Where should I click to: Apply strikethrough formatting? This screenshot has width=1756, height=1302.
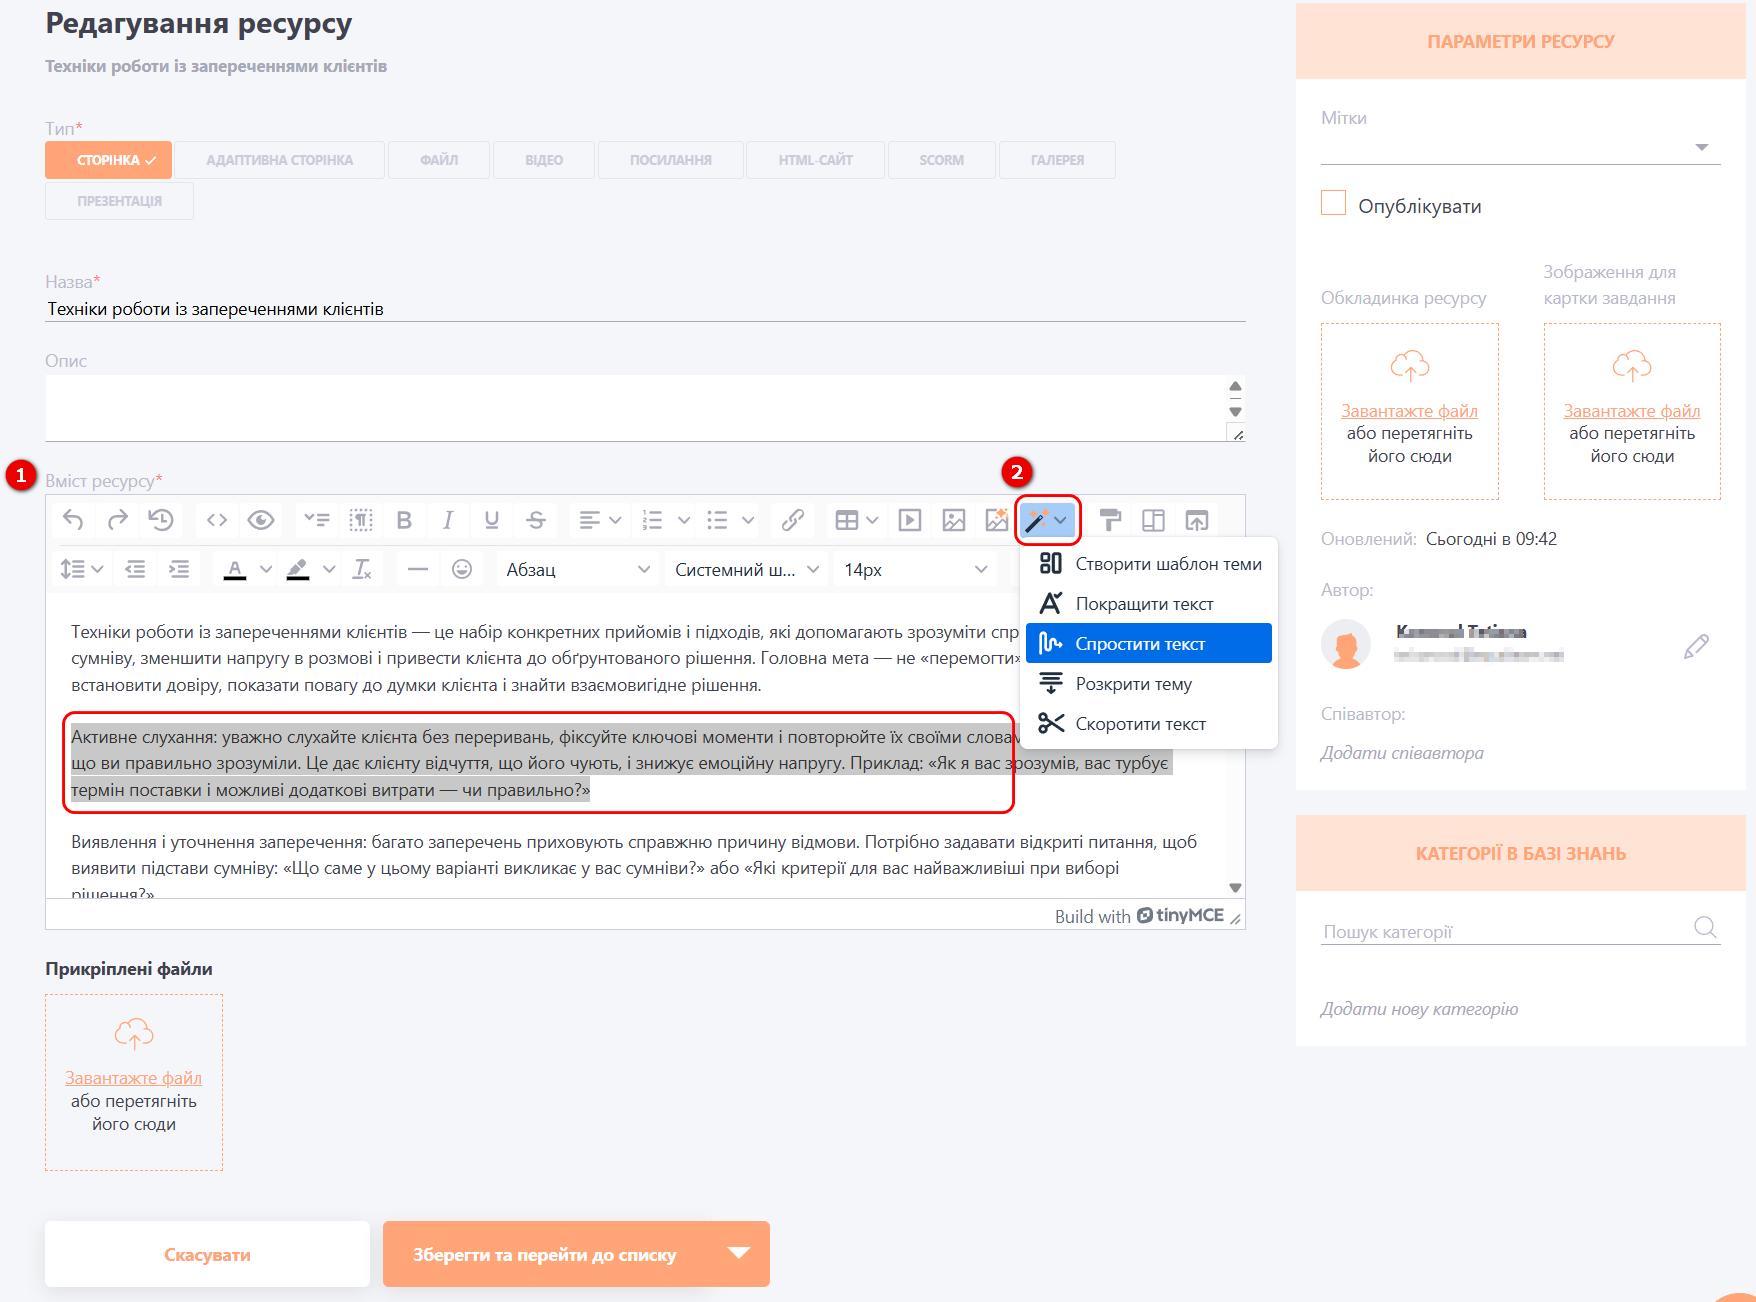pyautogui.click(x=536, y=520)
